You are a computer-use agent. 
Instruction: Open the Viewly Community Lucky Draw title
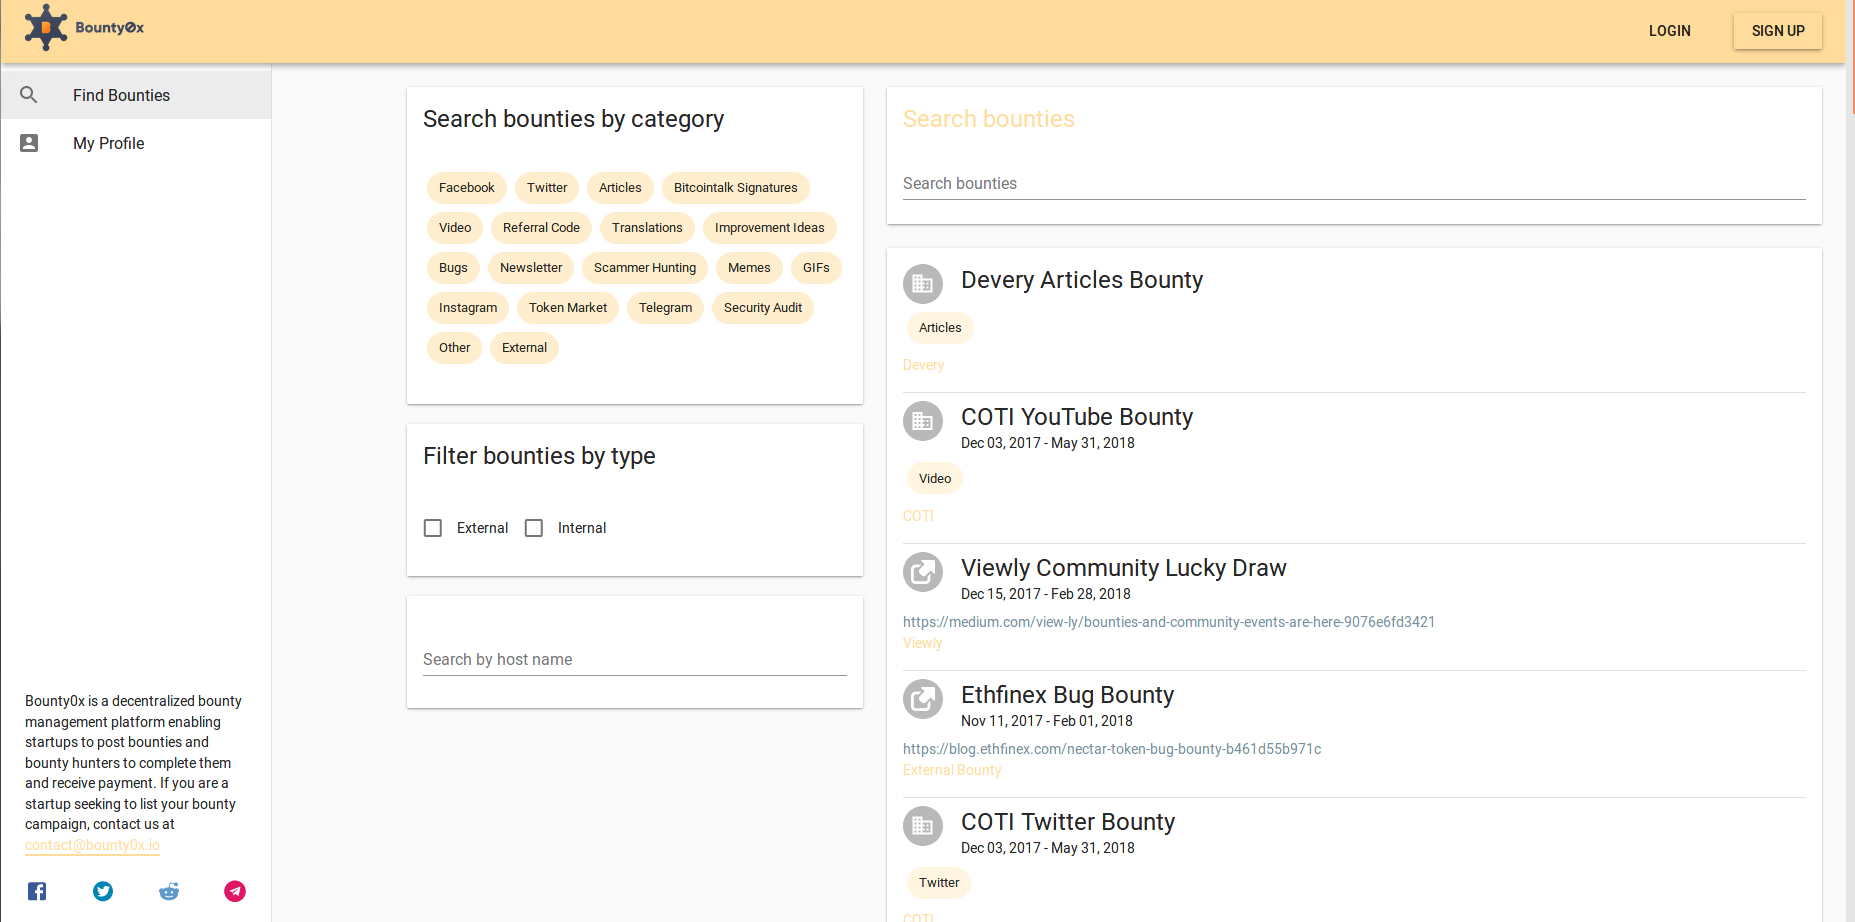click(x=1124, y=568)
